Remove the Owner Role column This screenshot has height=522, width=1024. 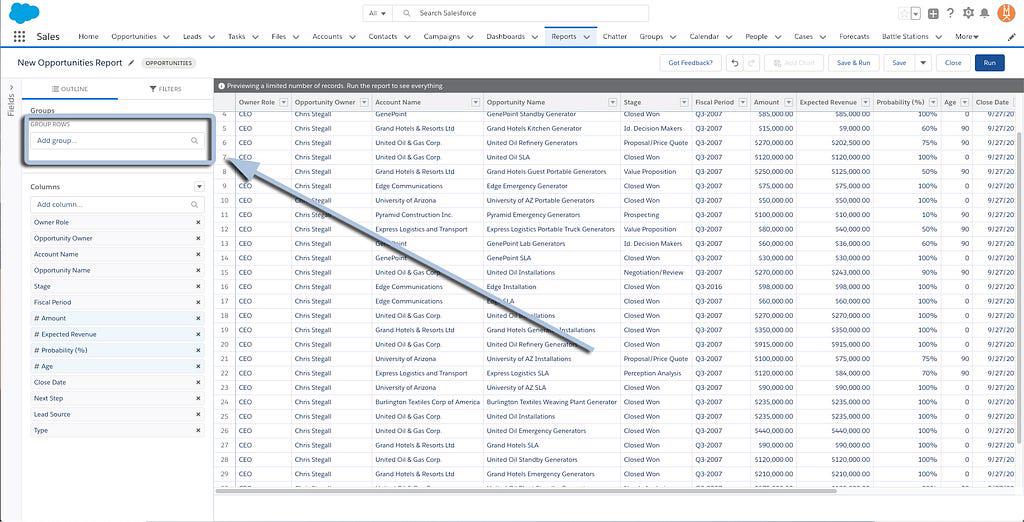coord(198,222)
